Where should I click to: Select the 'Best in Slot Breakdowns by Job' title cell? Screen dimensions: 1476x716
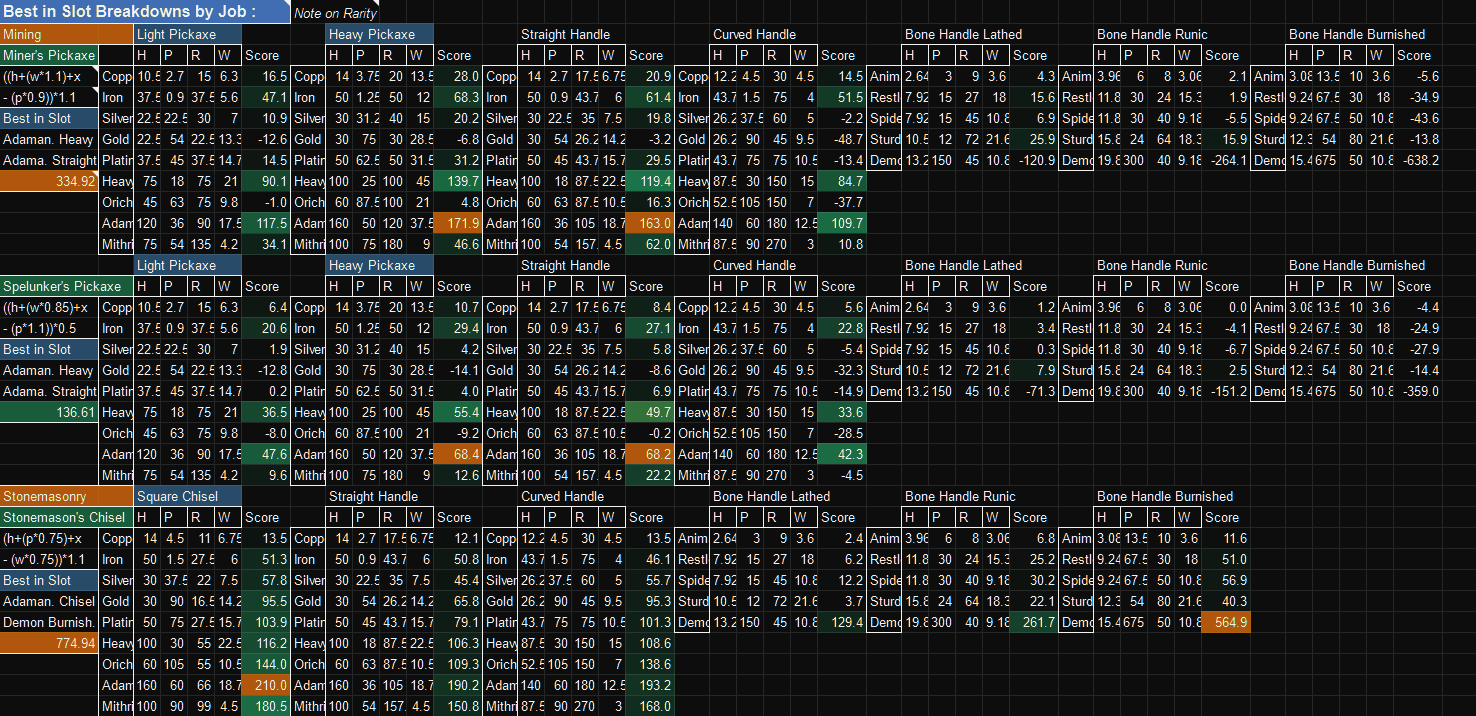coord(146,12)
